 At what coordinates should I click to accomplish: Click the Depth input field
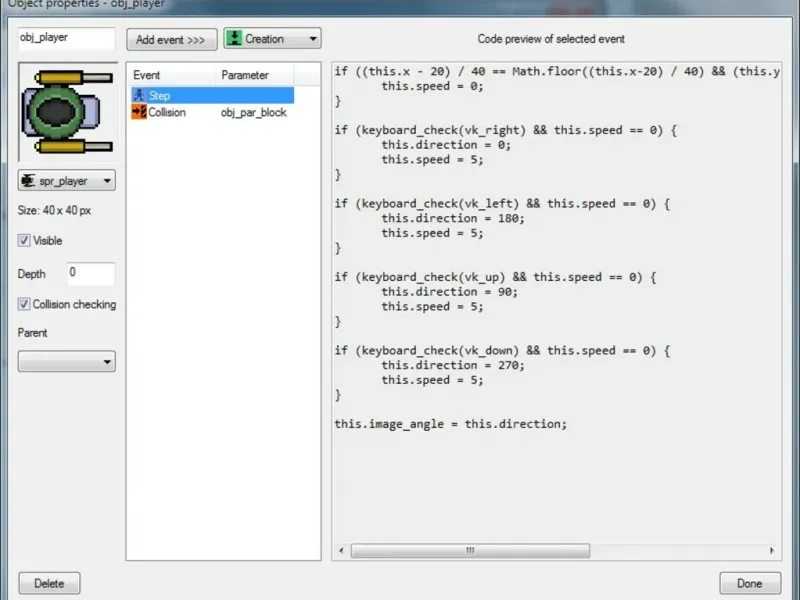[x=91, y=273]
